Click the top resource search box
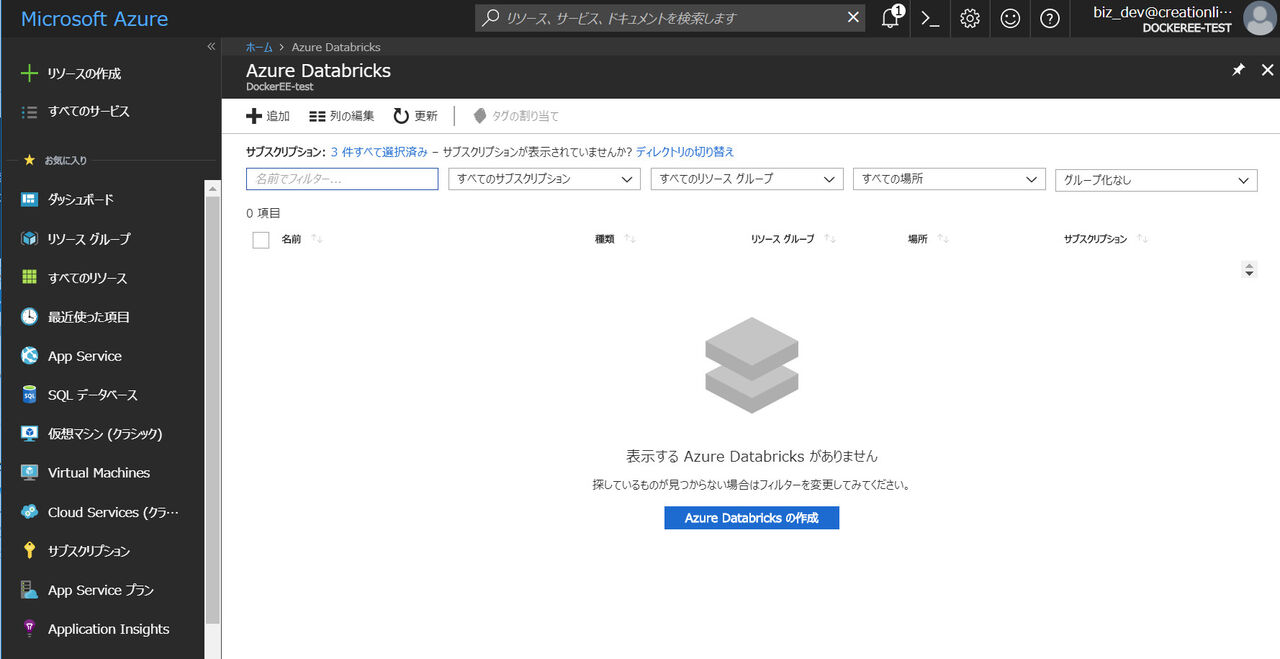The height and width of the screenshot is (659, 1280). pyautogui.click(x=670, y=18)
